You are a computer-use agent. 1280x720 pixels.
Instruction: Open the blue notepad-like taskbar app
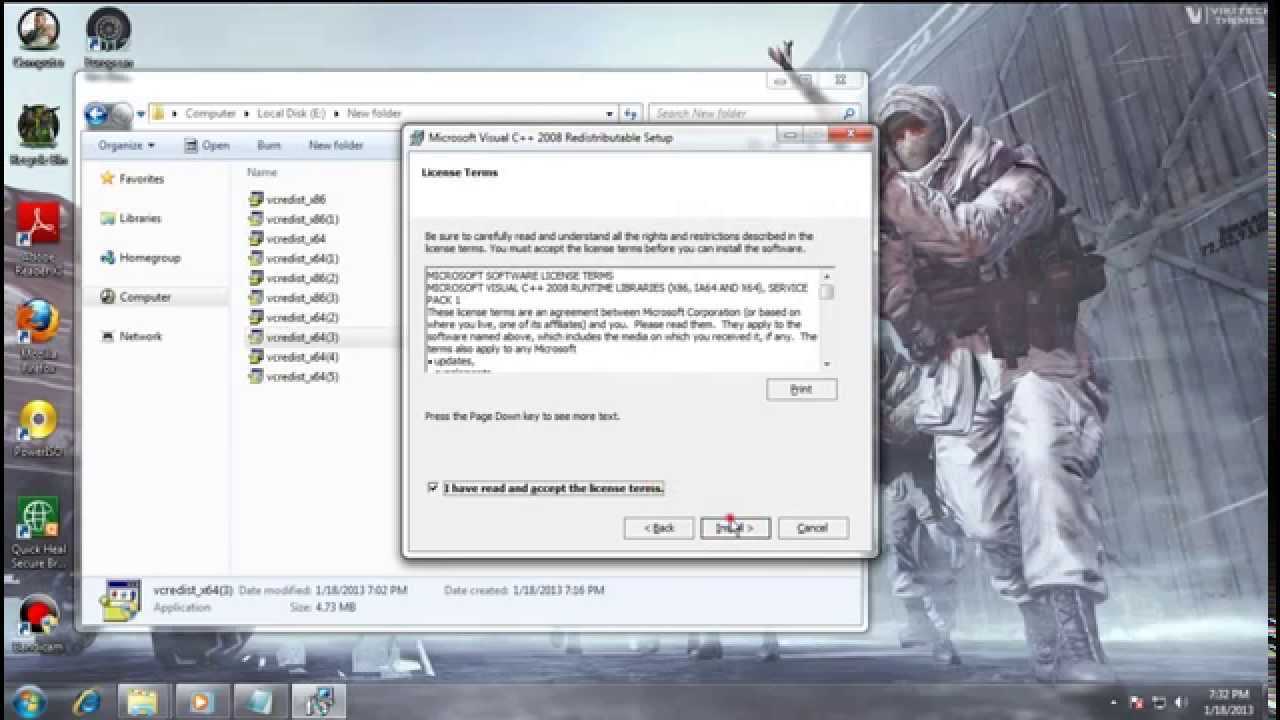pyautogui.click(x=260, y=700)
